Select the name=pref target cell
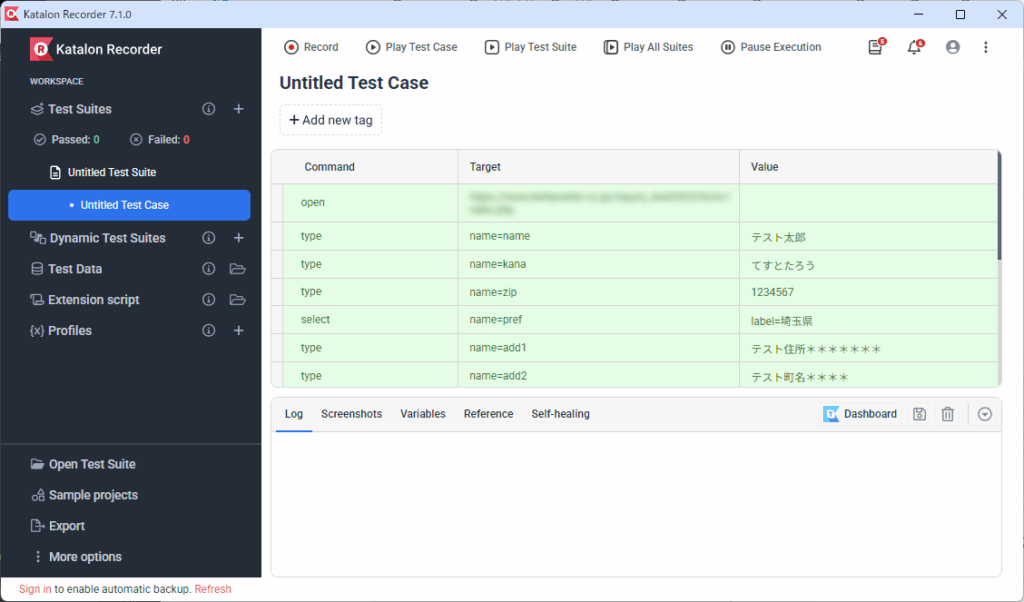The width and height of the screenshot is (1024, 602). pyautogui.click(x=599, y=320)
